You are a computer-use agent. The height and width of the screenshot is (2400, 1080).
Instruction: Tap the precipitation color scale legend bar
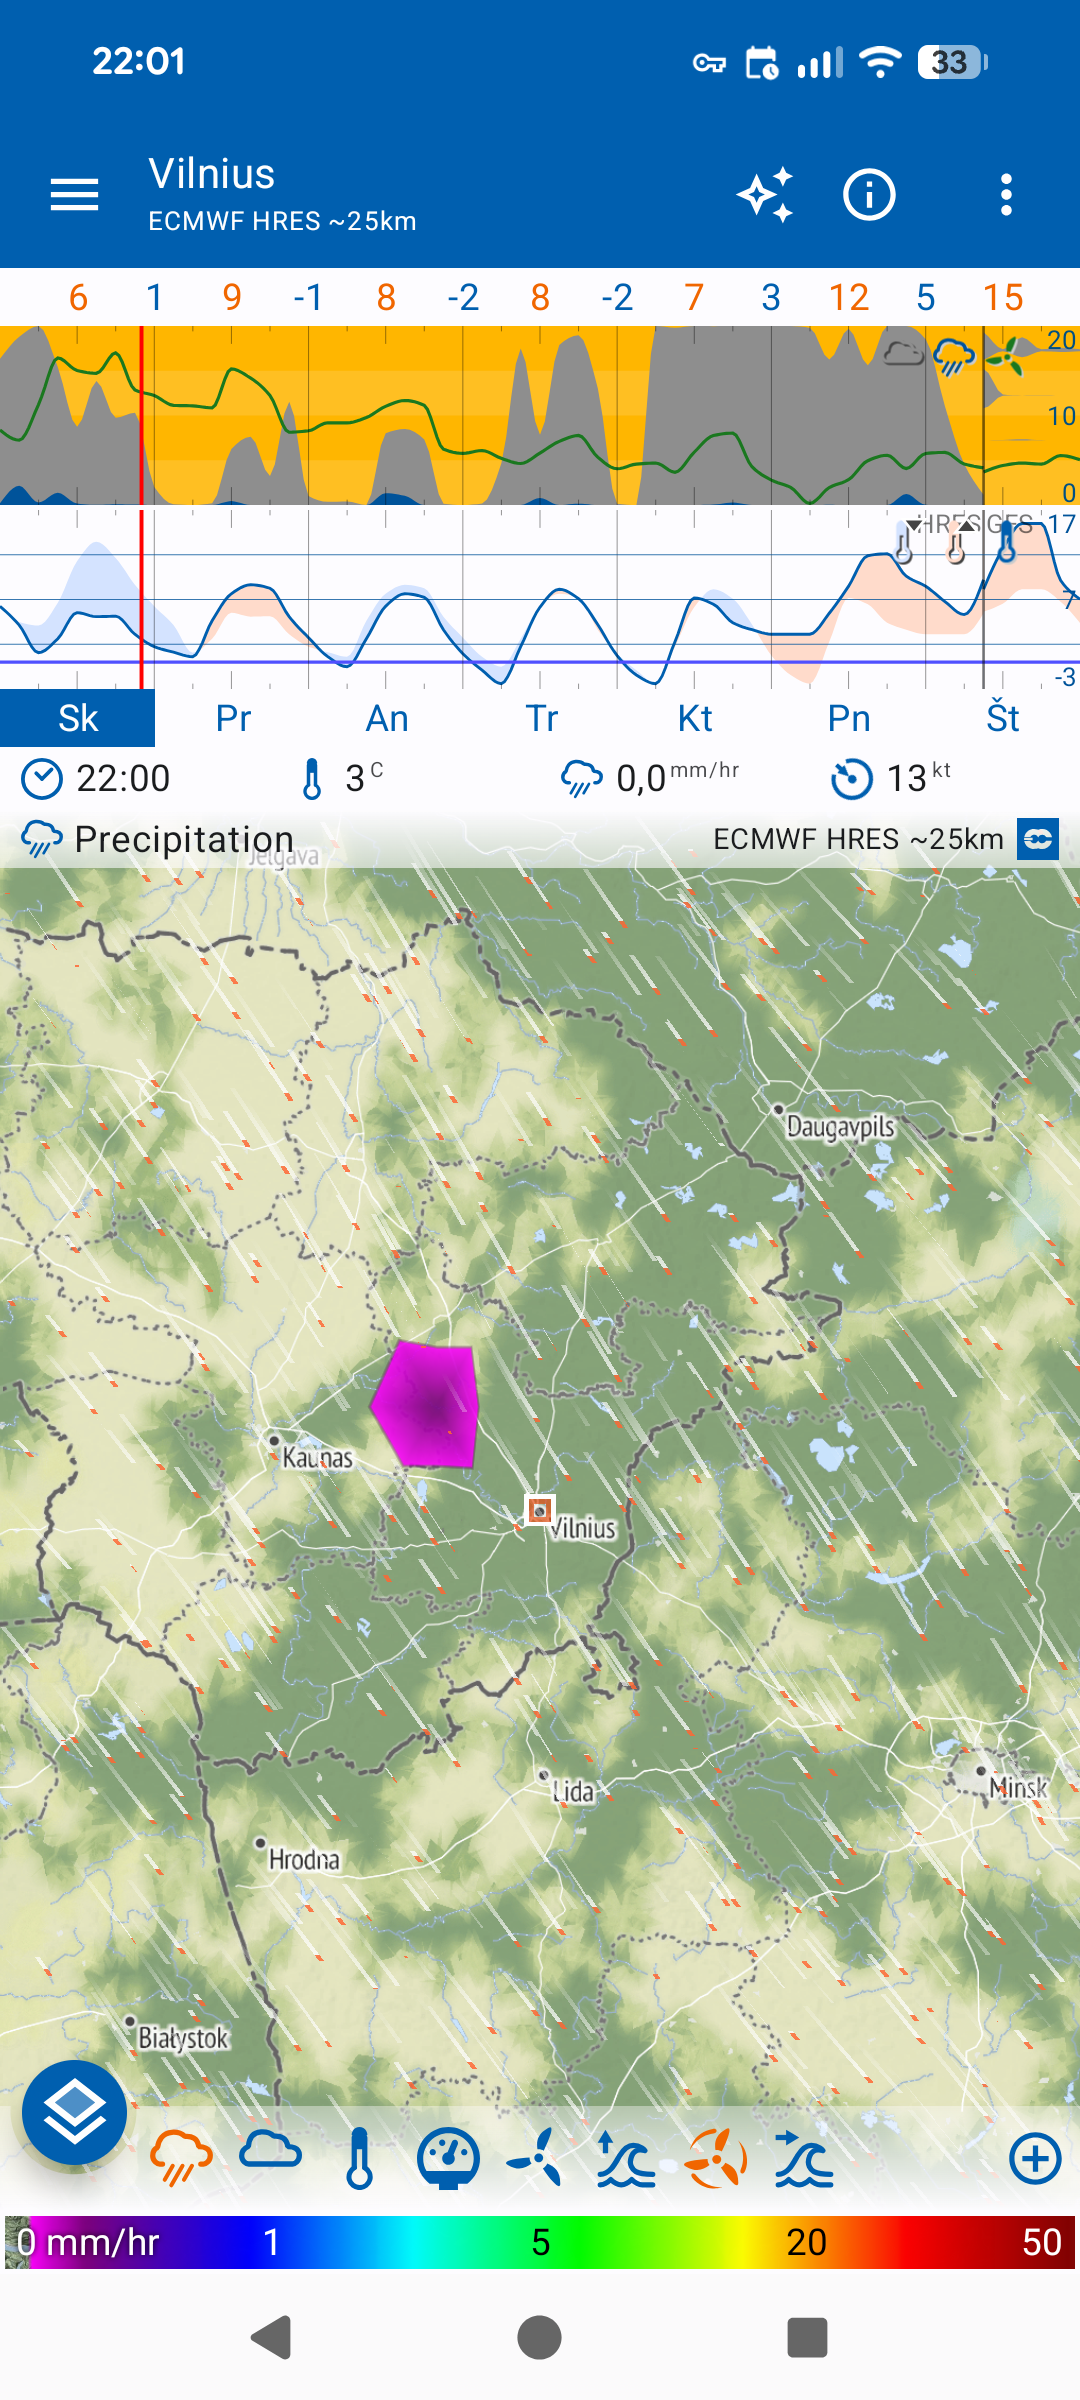[x=540, y=2242]
